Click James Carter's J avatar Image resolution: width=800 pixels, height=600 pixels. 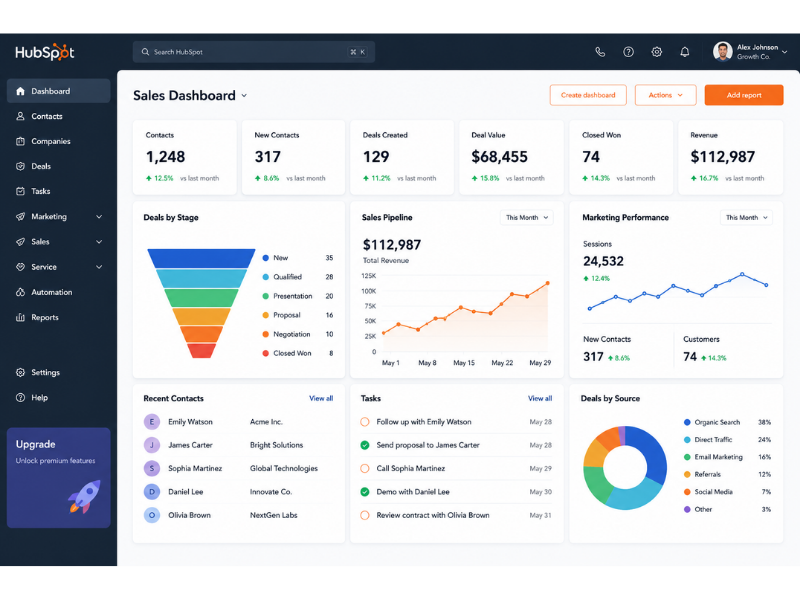pos(152,445)
